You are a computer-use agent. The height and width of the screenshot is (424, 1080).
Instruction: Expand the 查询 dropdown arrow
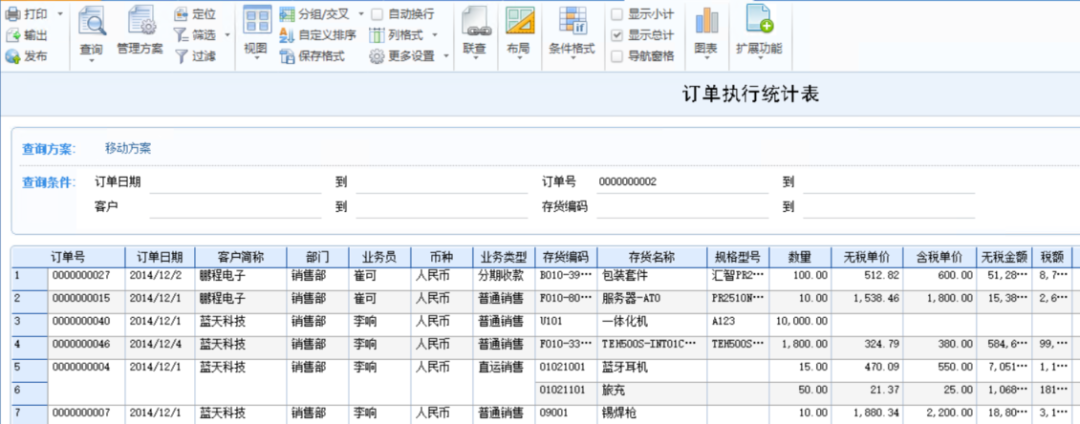click(91, 61)
